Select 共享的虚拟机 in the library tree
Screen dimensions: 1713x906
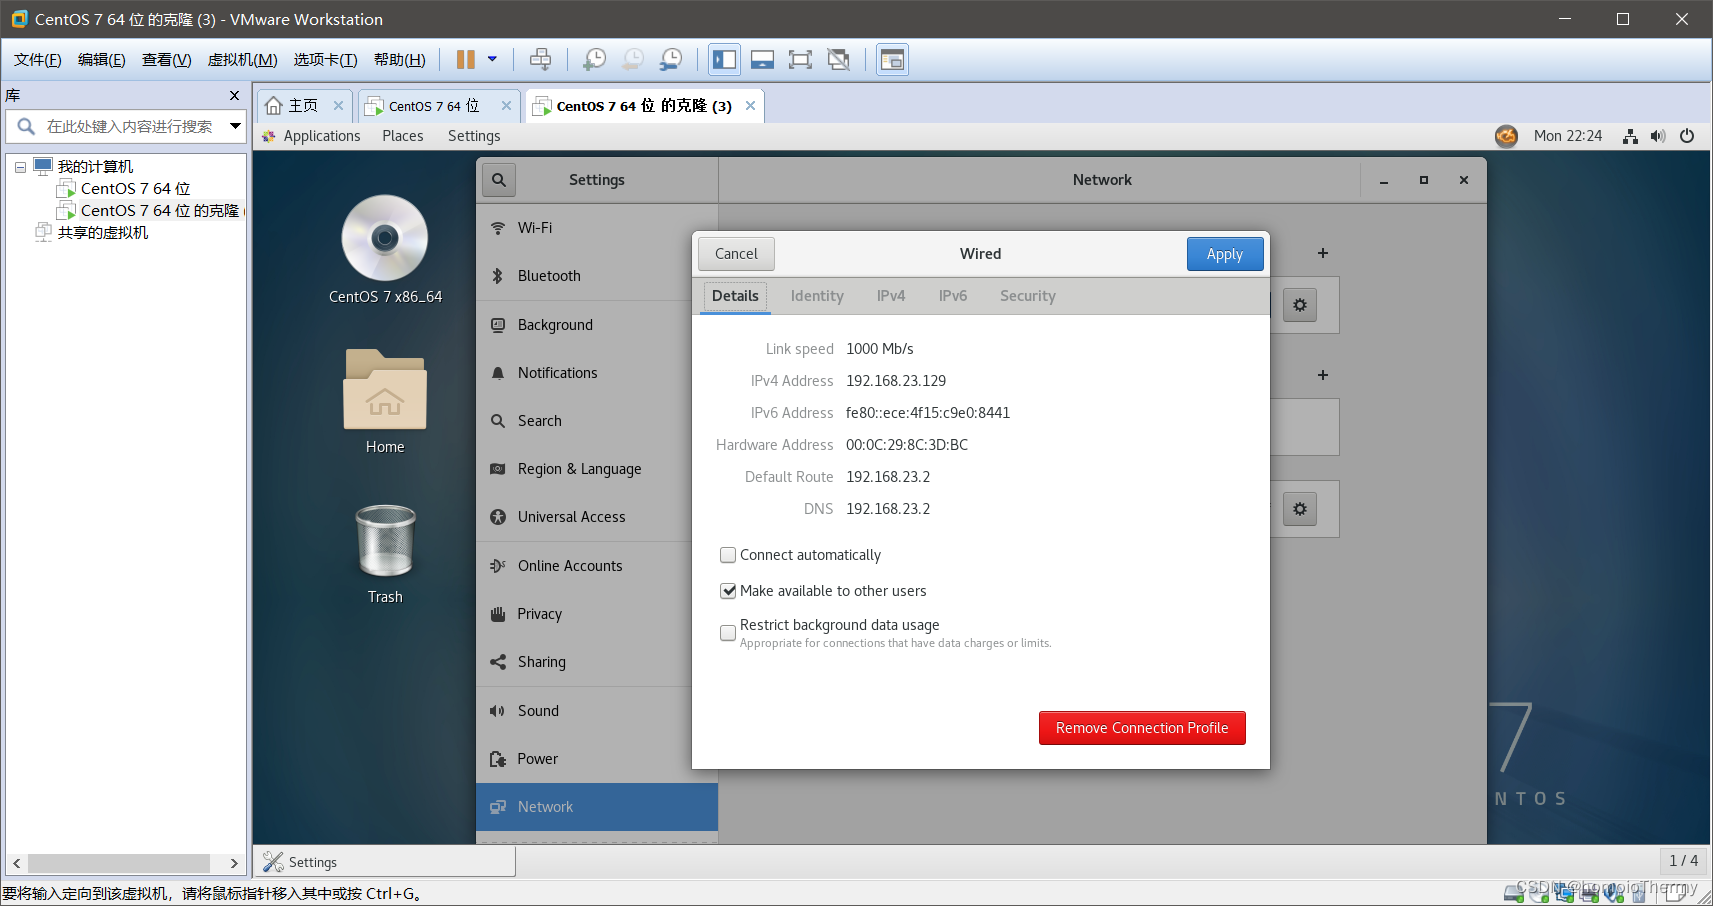coord(102,232)
